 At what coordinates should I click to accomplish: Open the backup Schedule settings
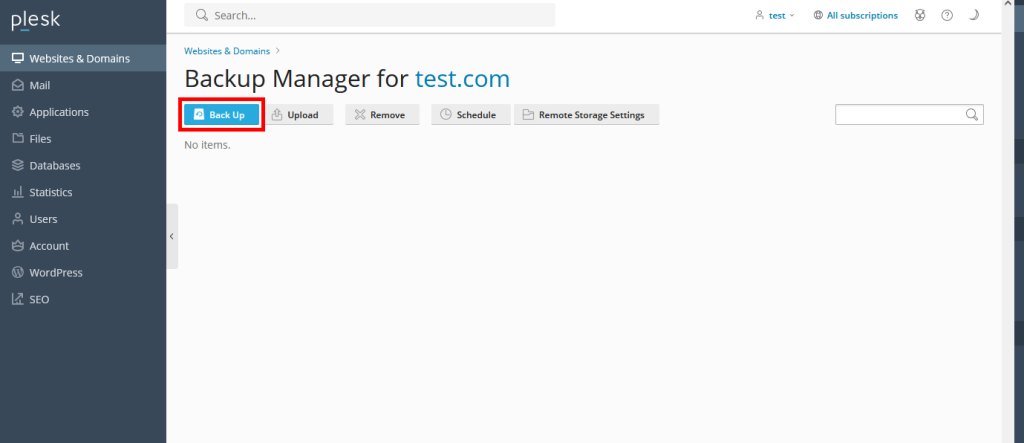(470, 115)
